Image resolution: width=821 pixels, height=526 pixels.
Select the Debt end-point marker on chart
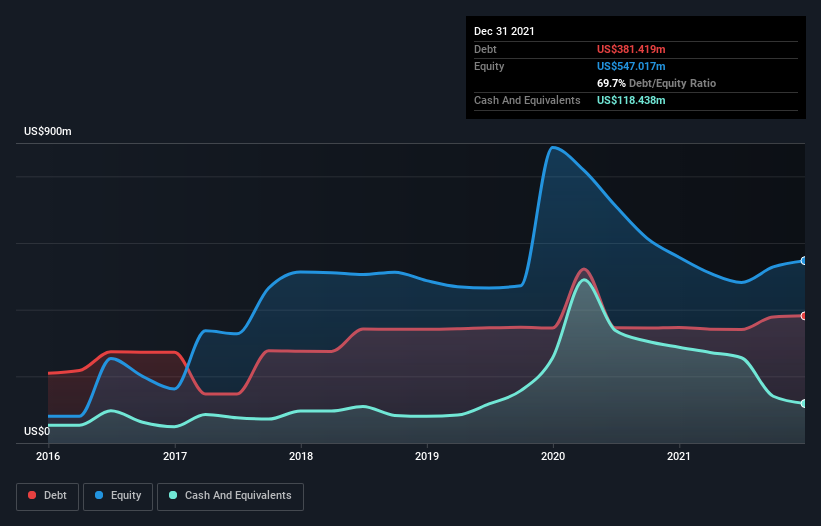click(x=804, y=316)
